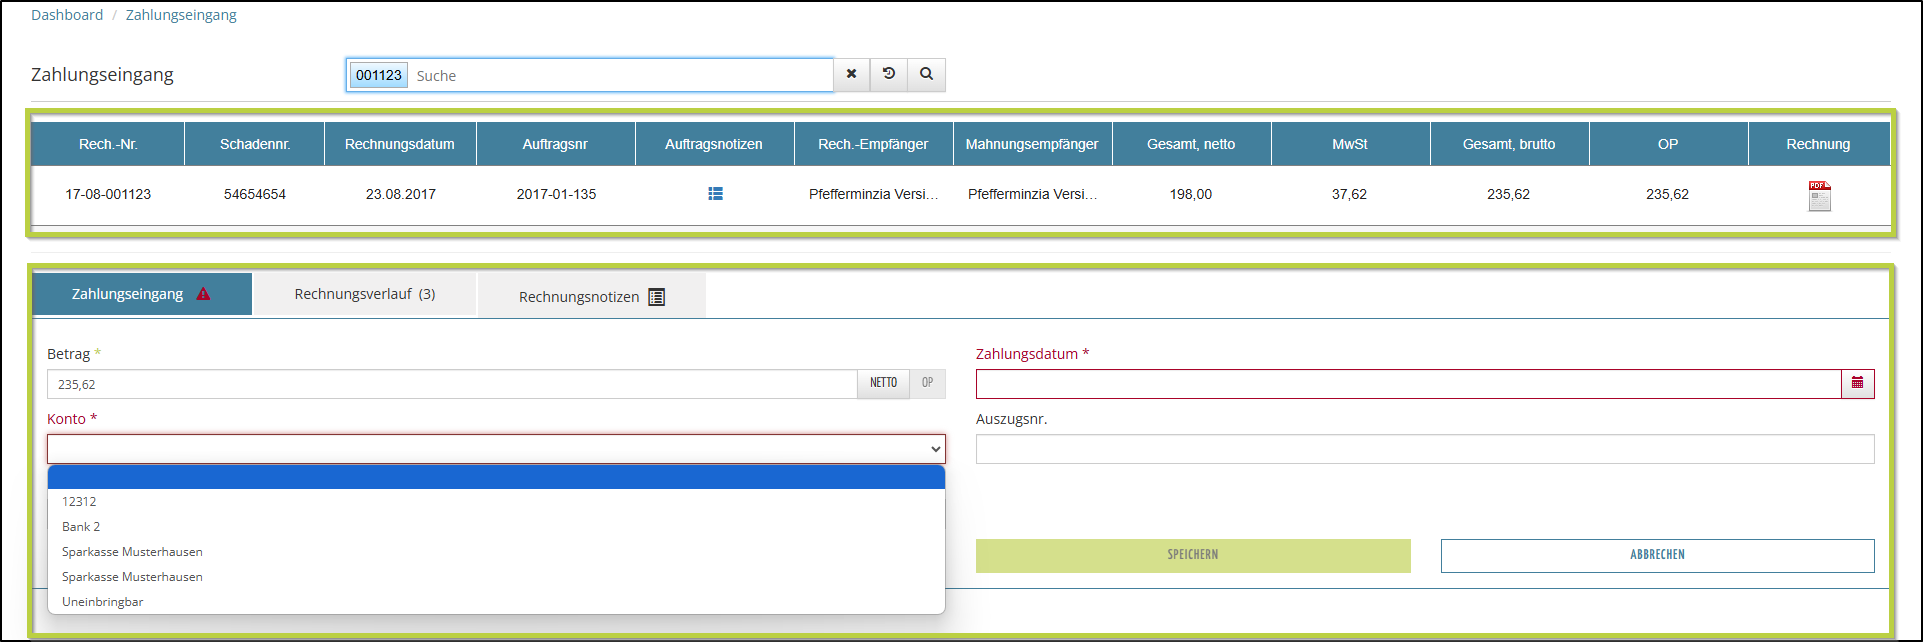Go to Dashboard breadcrumb link
The height and width of the screenshot is (642, 1923).
coord(67,15)
